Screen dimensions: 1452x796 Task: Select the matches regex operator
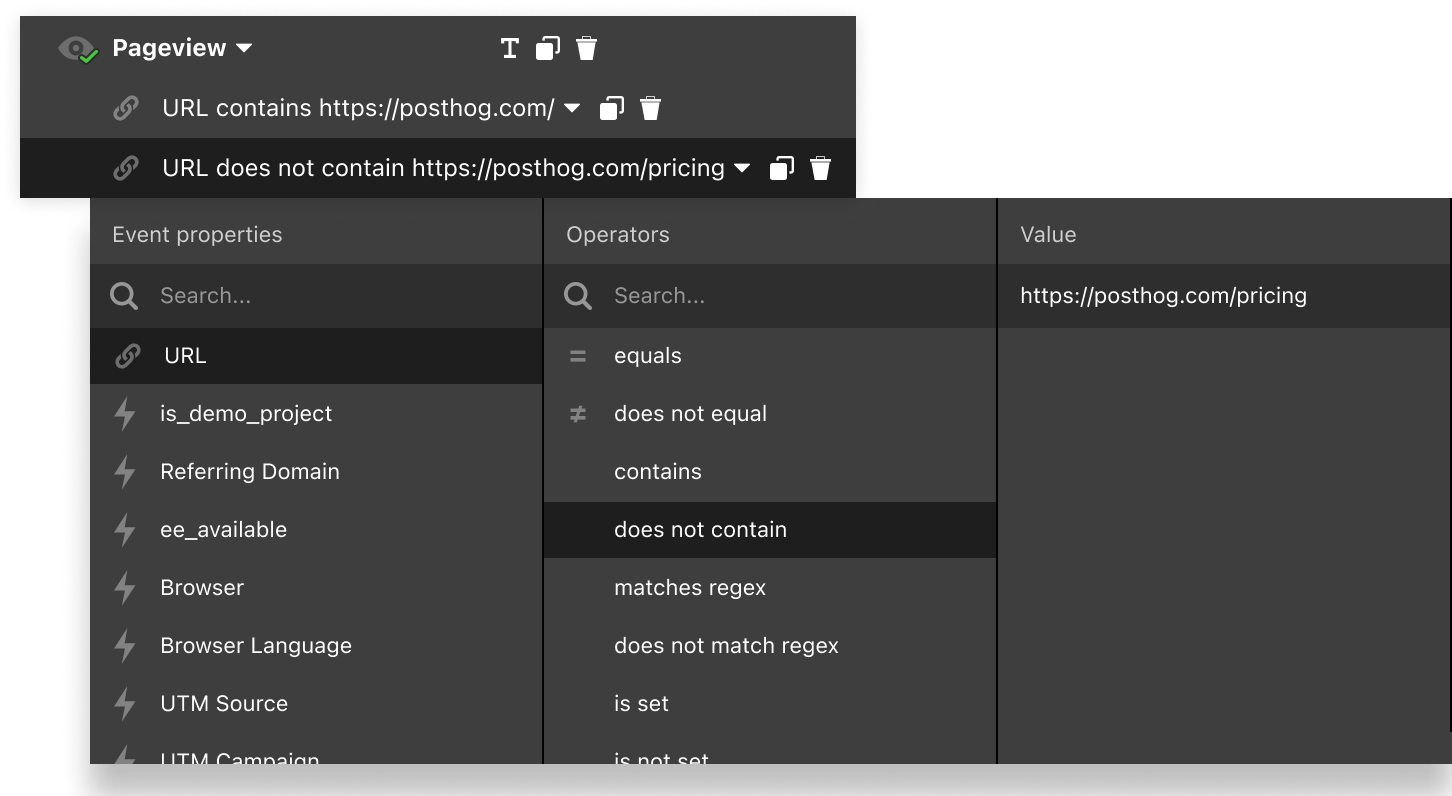tap(770, 588)
